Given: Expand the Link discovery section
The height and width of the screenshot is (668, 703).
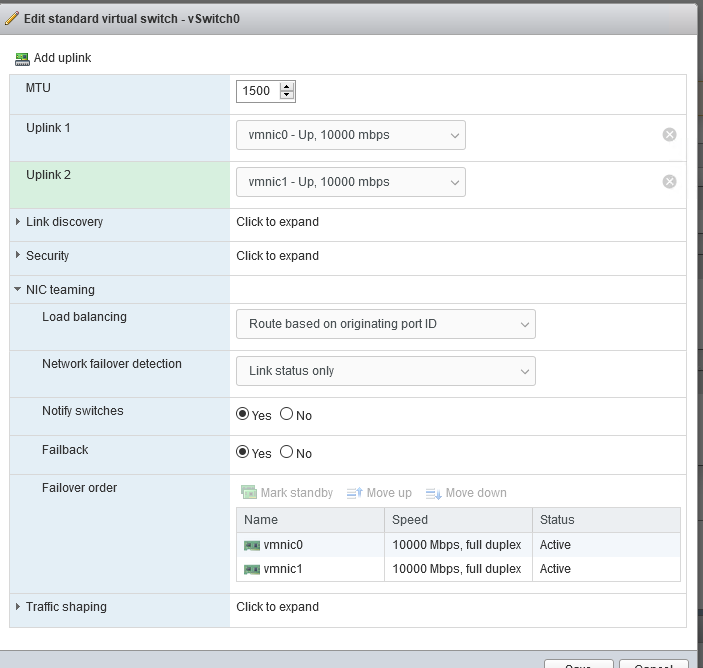Looking at the screenshot, I should pyautogui.click(x=18, y=222).
